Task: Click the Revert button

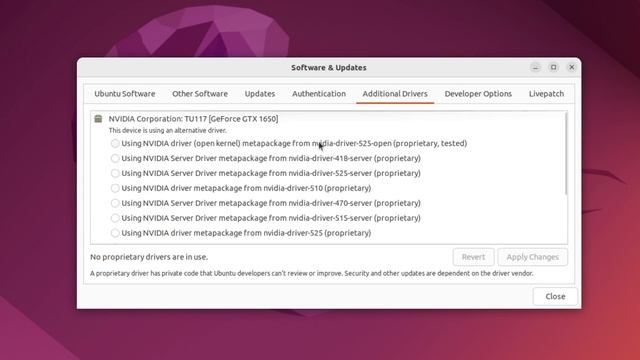Action: [473, 257]
